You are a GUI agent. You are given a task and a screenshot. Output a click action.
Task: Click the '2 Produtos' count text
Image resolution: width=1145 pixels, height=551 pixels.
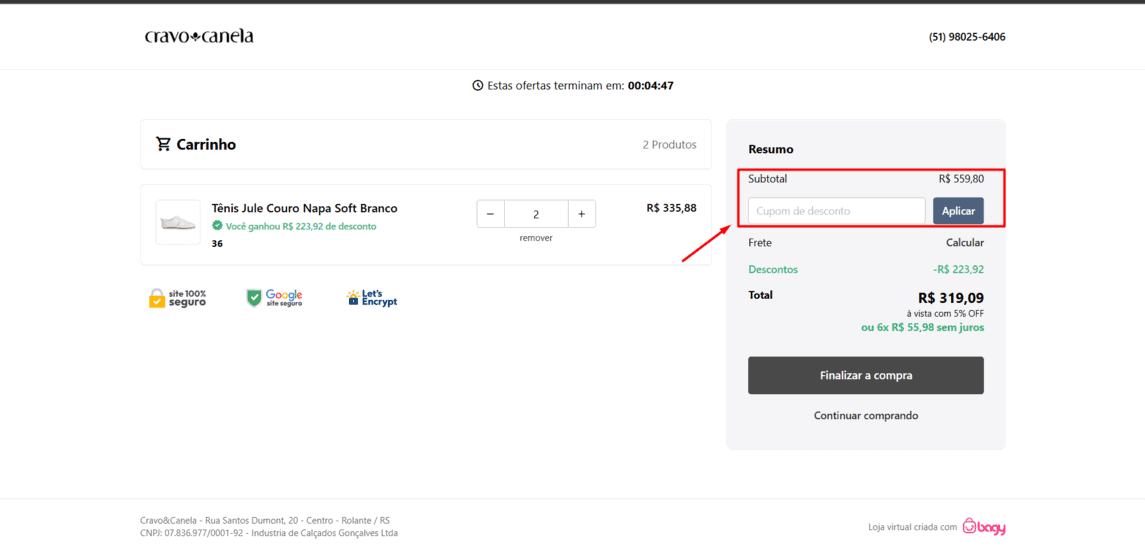(x=670, y=145)
